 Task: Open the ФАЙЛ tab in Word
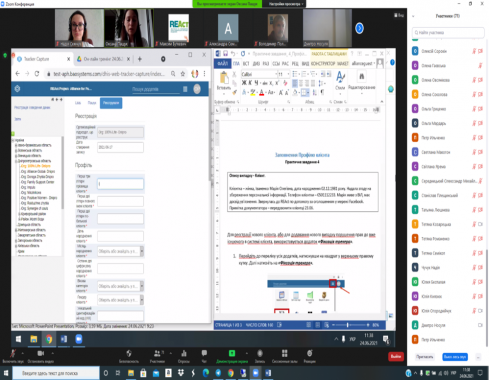pyautogui.click(x=222, y=63)
